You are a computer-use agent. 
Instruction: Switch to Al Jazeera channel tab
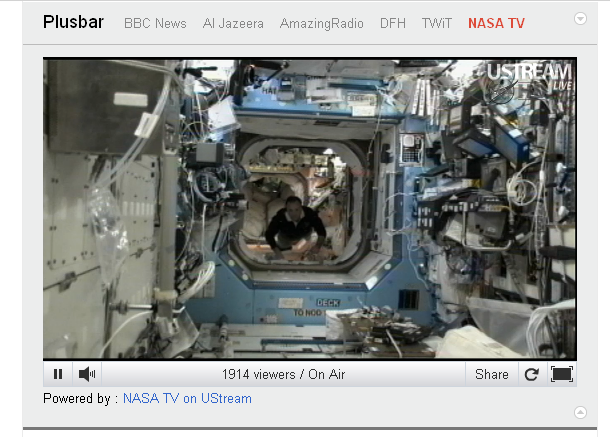coord(233,23)
